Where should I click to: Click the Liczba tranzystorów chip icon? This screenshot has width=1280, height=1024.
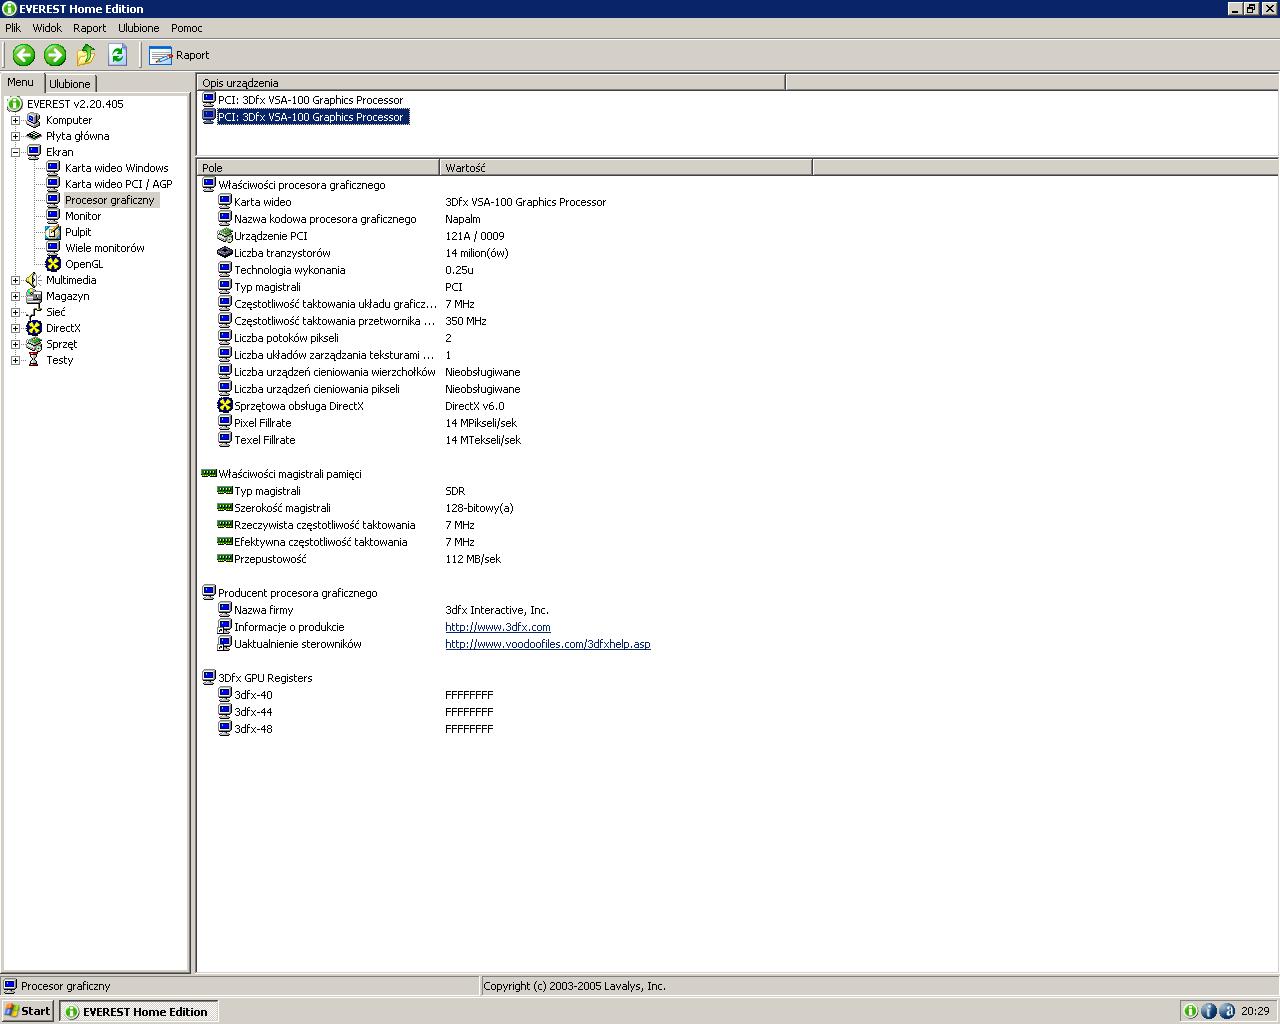[x=225, y=253]
